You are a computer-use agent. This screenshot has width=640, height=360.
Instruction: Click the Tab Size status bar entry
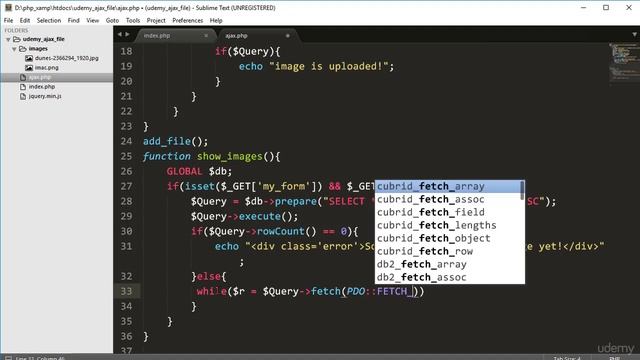[x=567, y=358]
